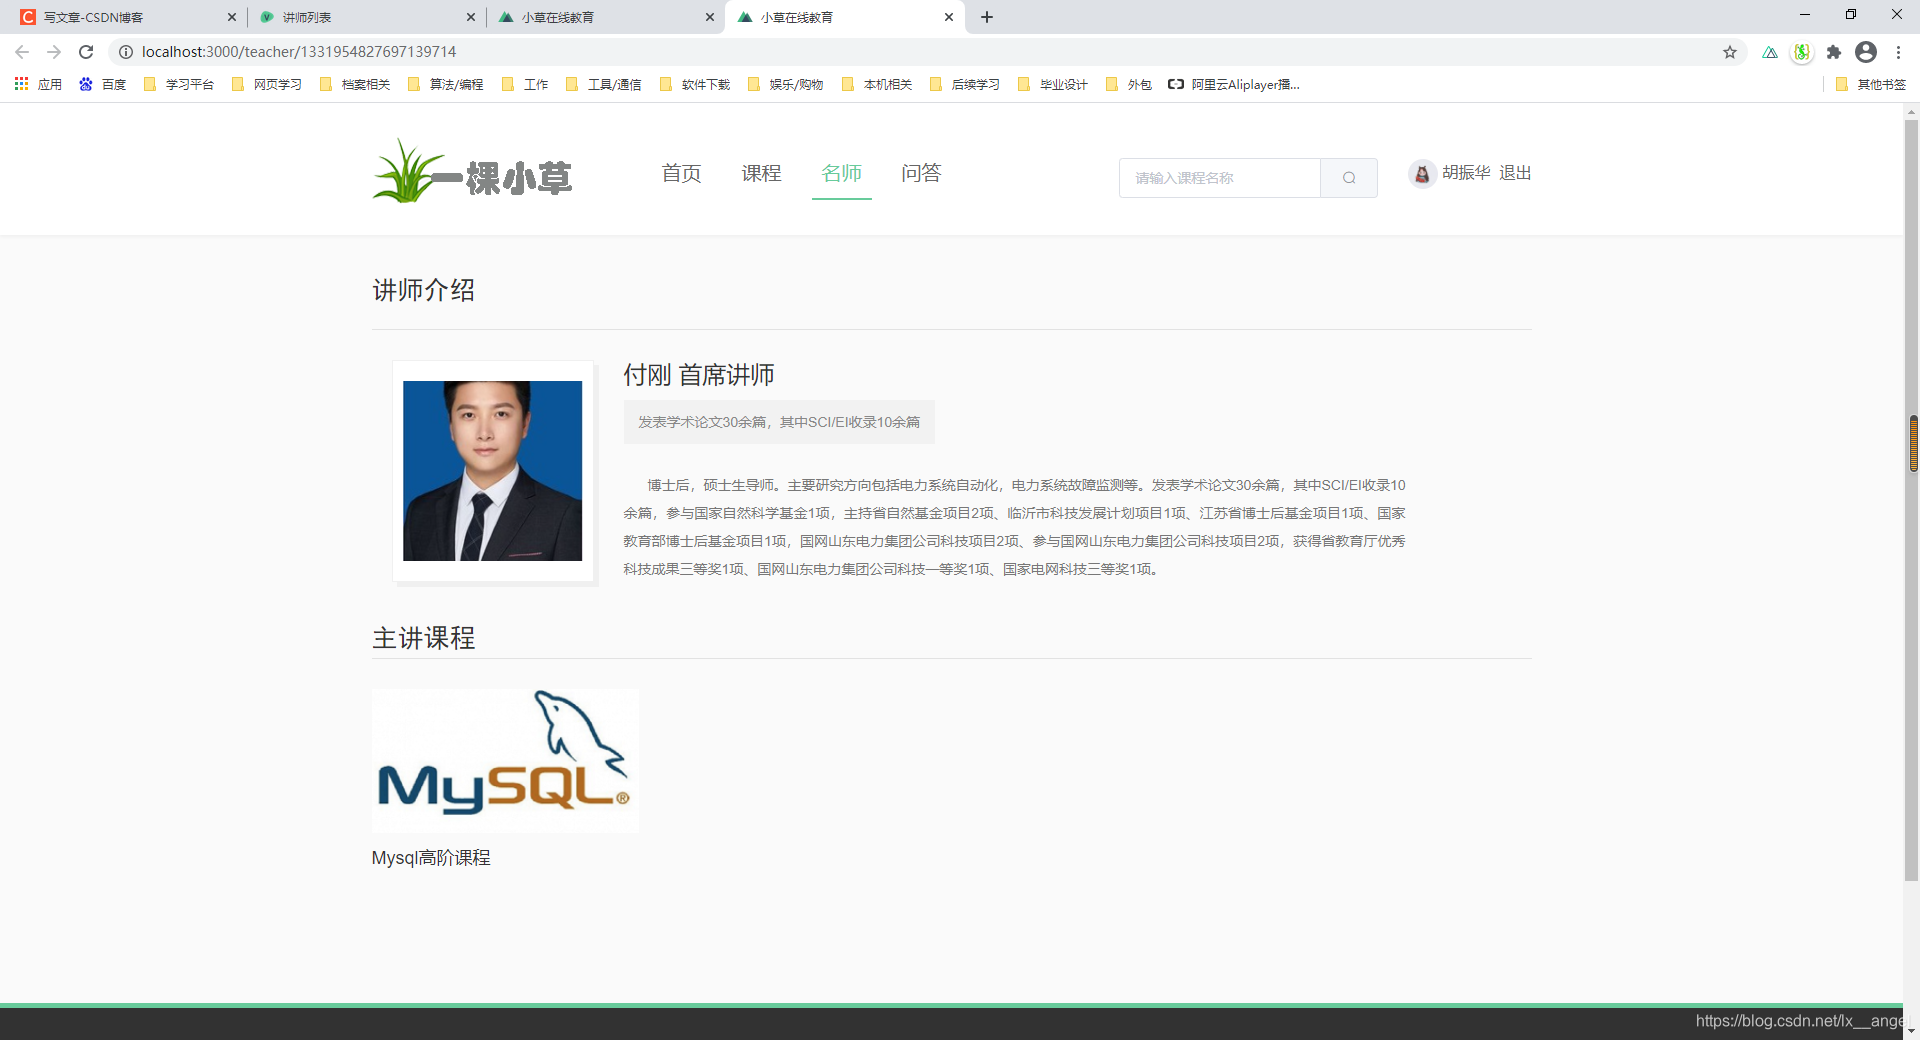The image size is (1920, 1040).
Task: Click the 付刚 首席讲师 name heading
Action: (x=699, y=375)
